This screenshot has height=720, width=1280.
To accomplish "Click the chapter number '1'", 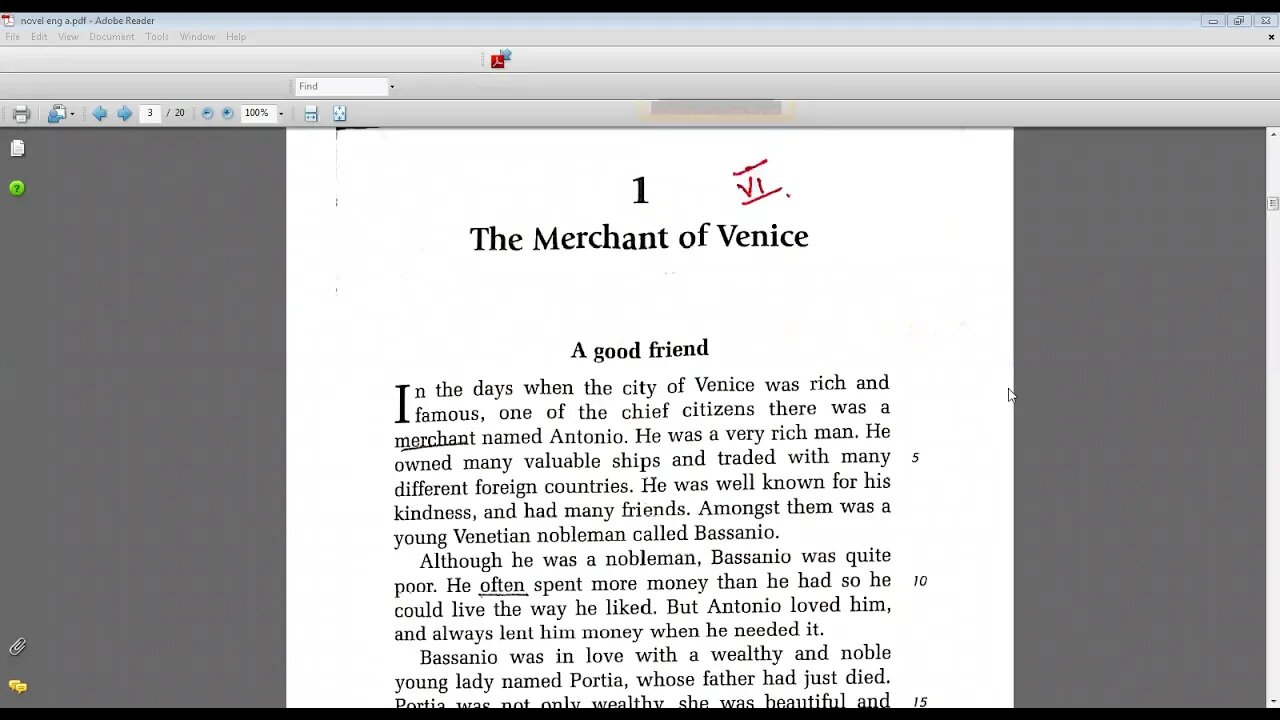I will (x=640, y=190).
